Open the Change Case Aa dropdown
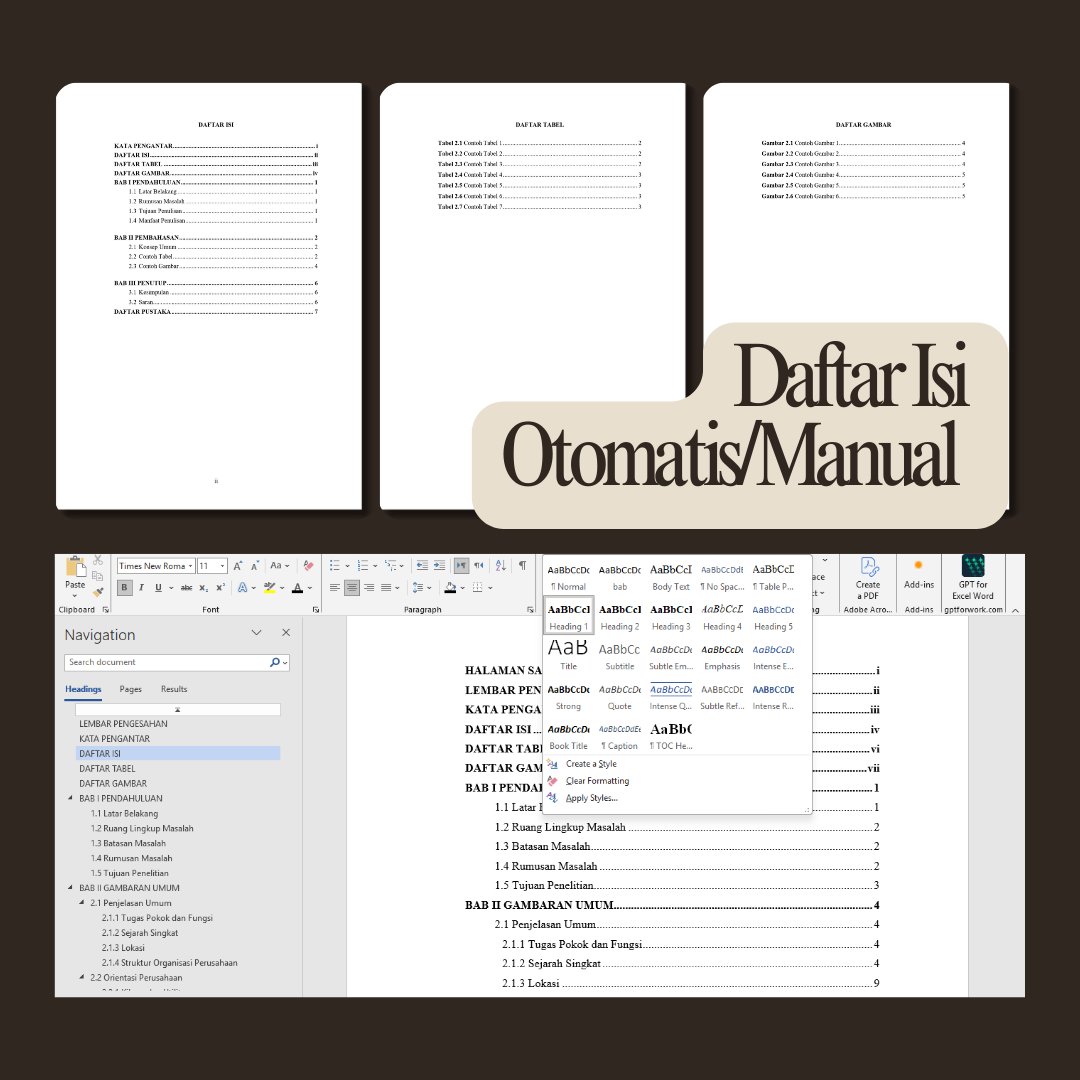This screenshot has width=1080, height=1080. pyautogui.click(x=280, y=565)
